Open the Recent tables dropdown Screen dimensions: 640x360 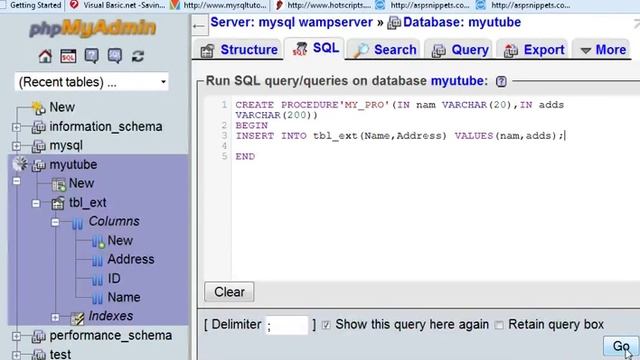point(91,82)
